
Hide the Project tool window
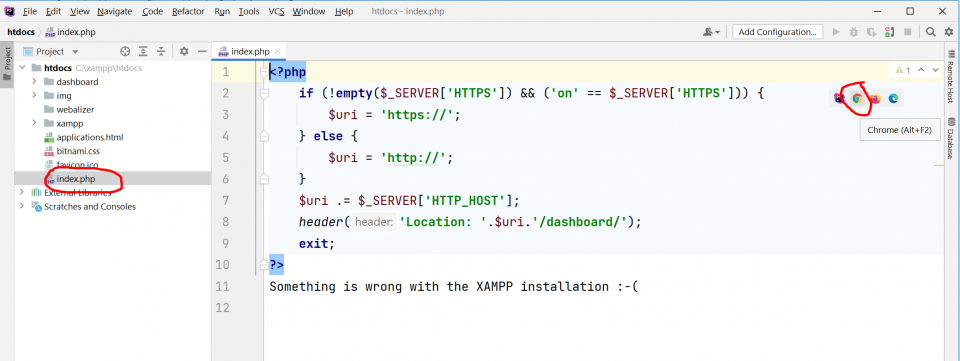pyautogui.click(x=201, y=51)
